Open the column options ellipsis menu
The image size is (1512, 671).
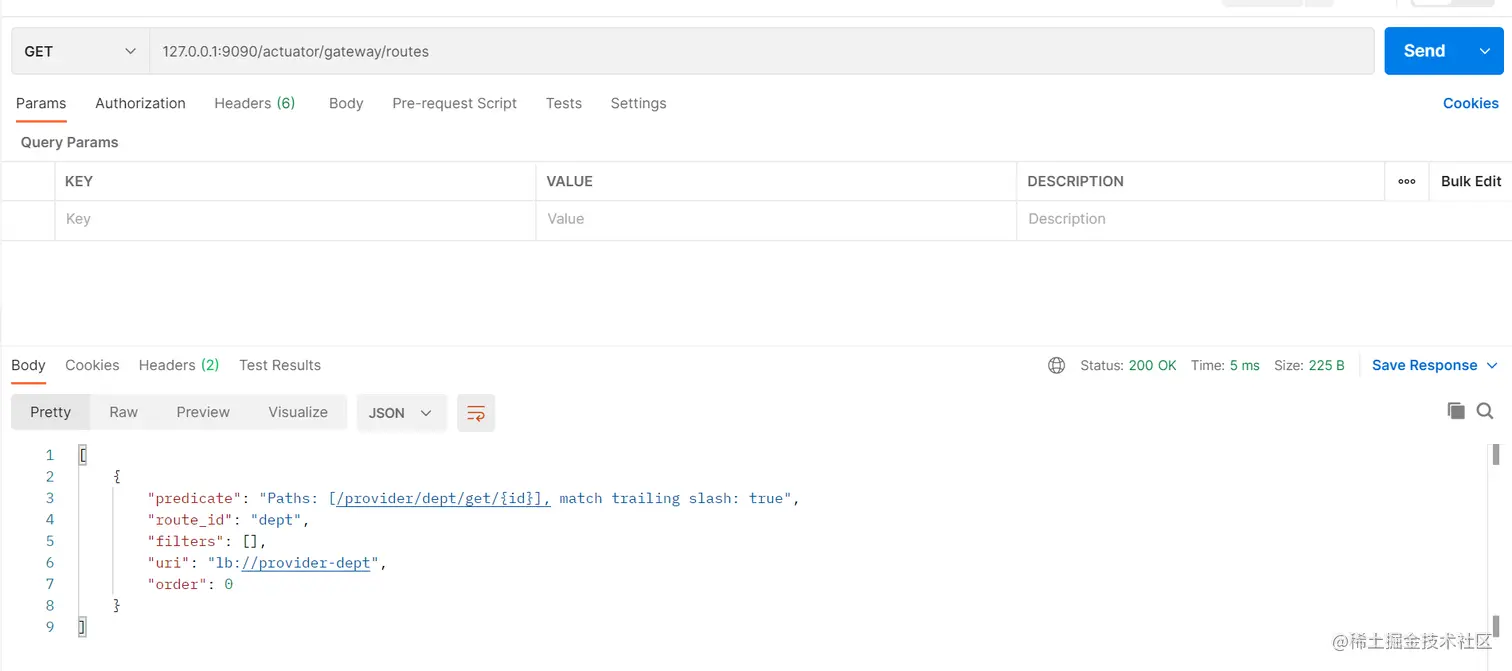1406,181
